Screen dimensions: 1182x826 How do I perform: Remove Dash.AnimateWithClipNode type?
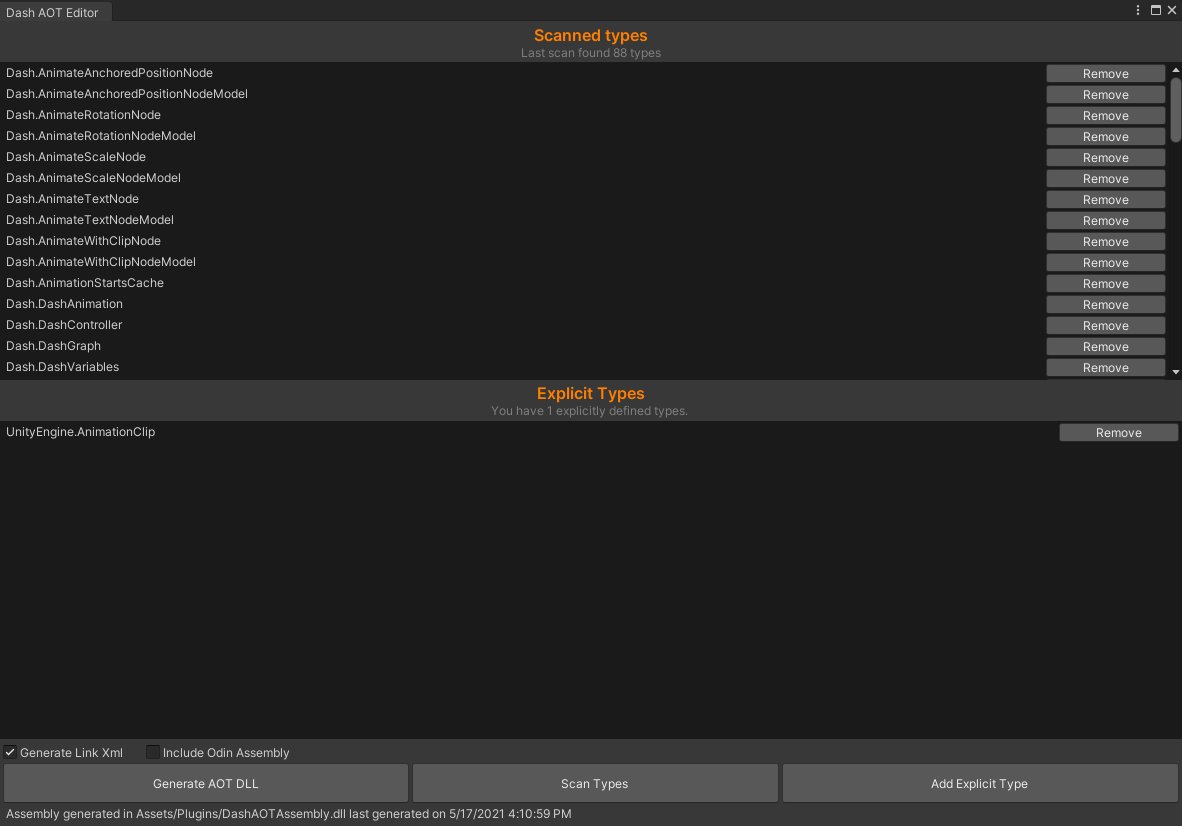tap(1105, 242)
